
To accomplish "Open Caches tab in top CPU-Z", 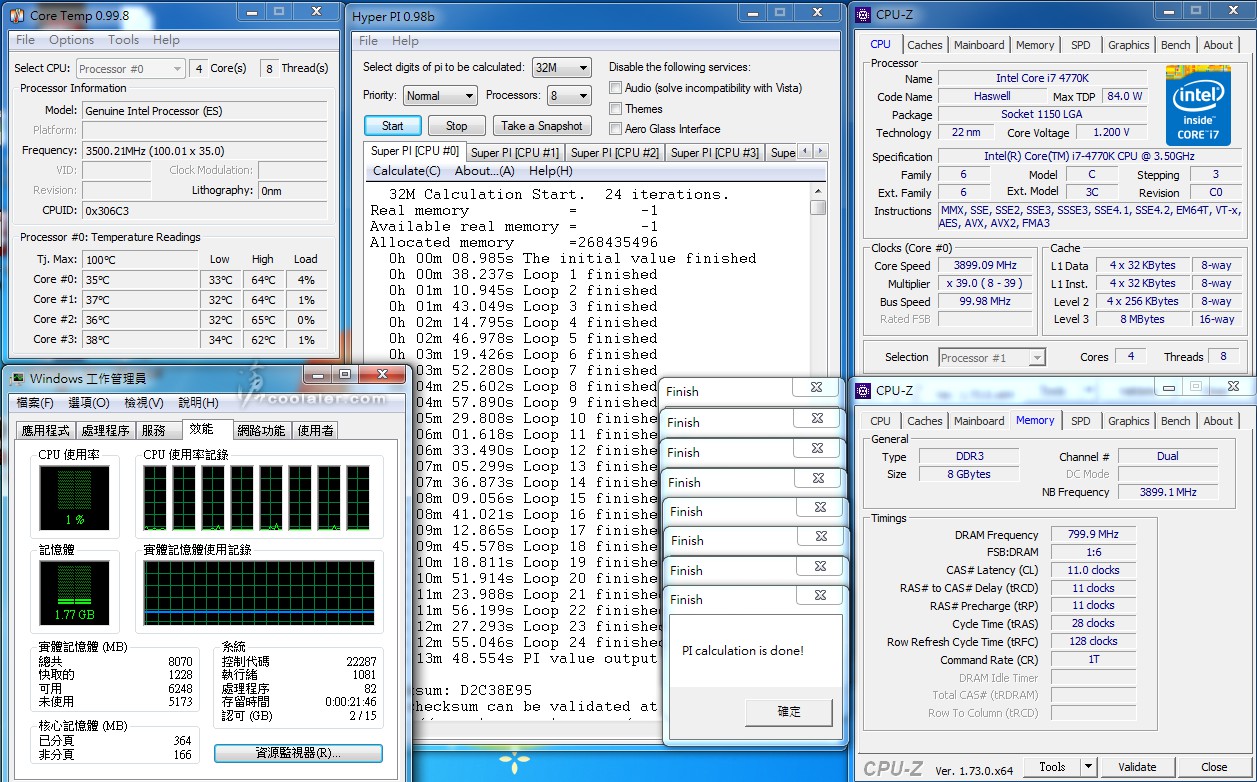I will (x=925, y=45).
